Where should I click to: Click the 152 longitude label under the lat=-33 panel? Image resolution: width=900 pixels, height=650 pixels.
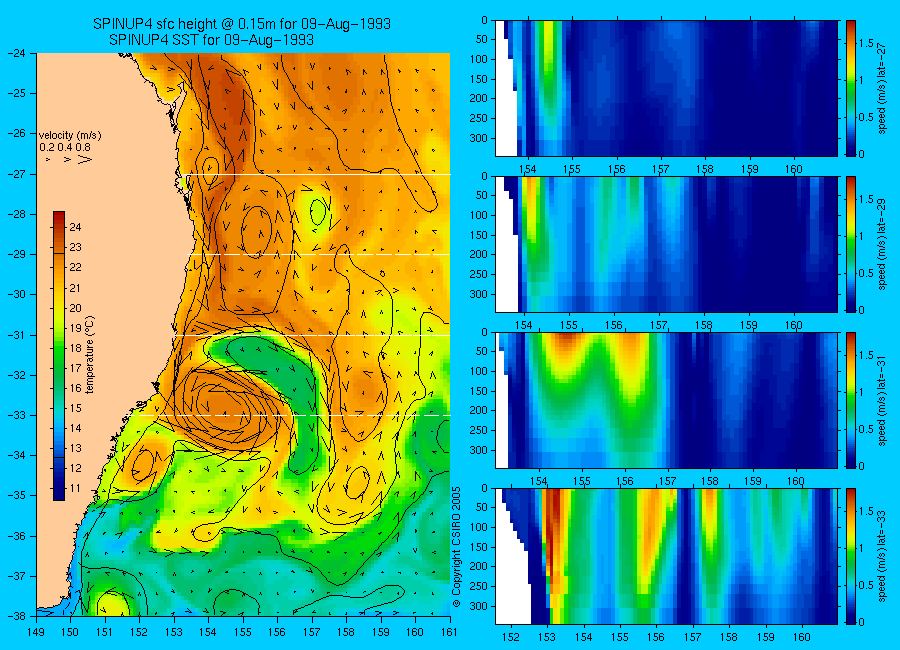pos(511,637)
